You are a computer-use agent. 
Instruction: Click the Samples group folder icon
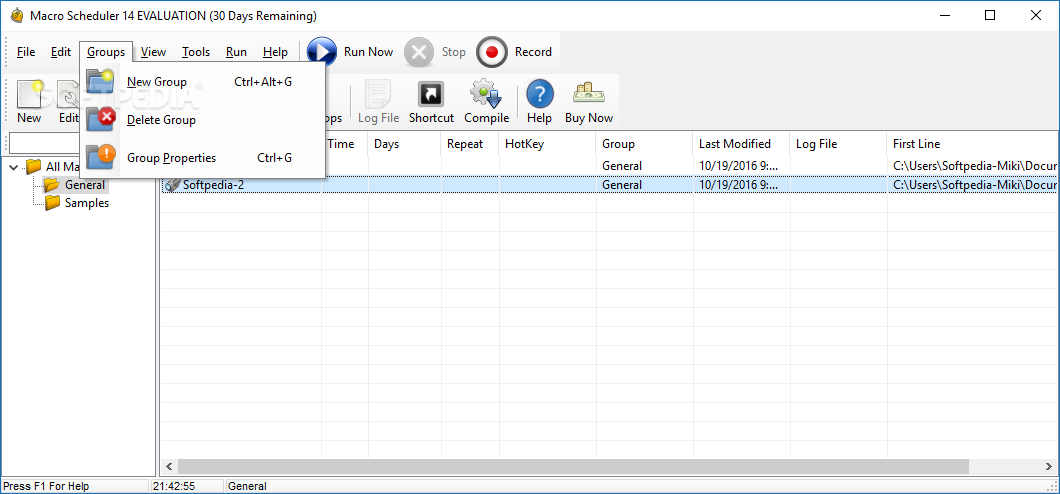(52, 203)
